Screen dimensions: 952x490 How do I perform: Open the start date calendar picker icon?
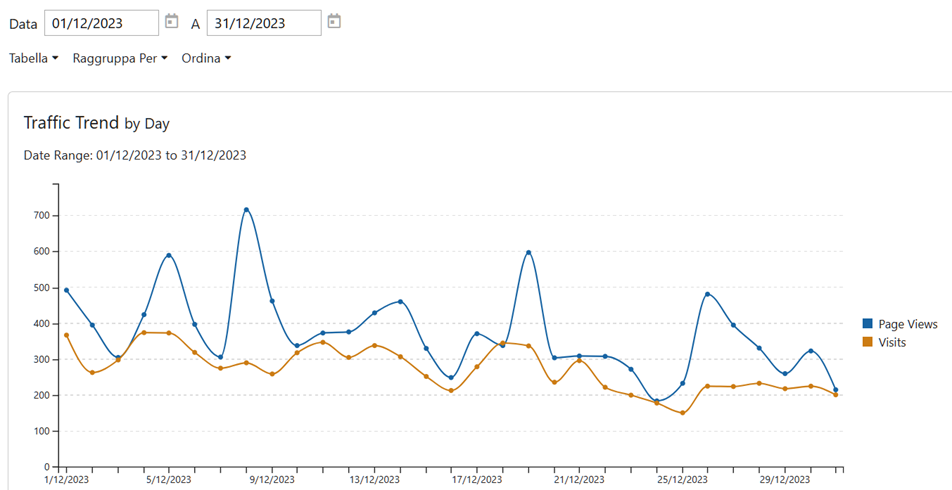[172, 21]
